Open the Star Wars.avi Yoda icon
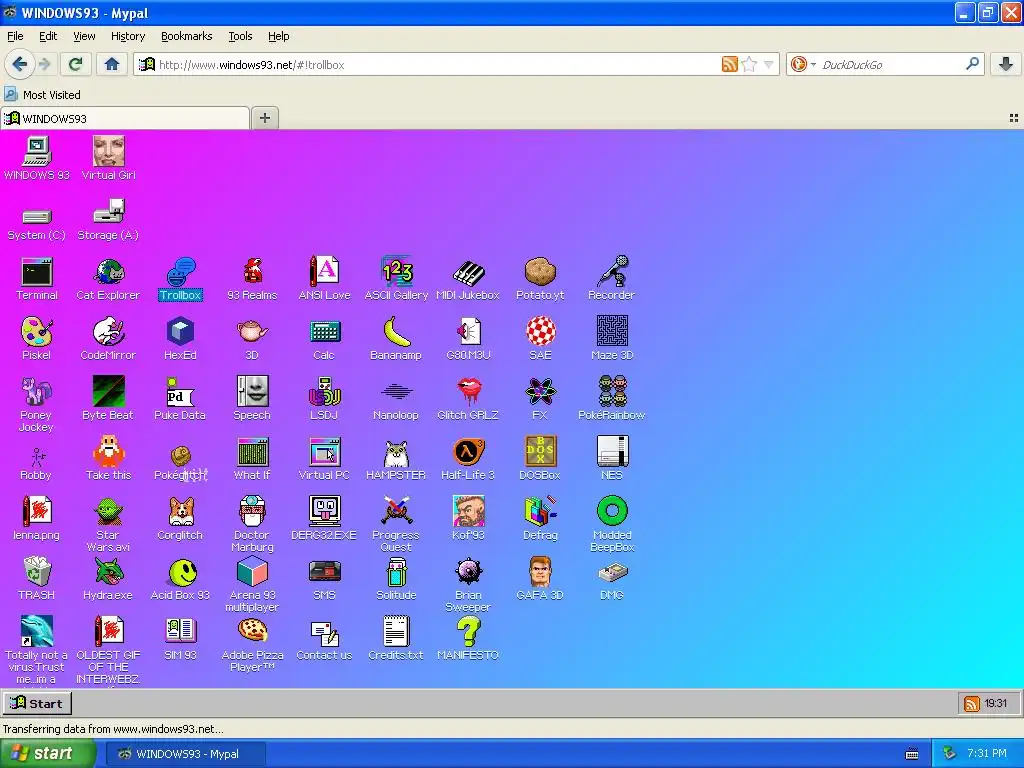This screenshot has height=768, width=1024. 108,524
